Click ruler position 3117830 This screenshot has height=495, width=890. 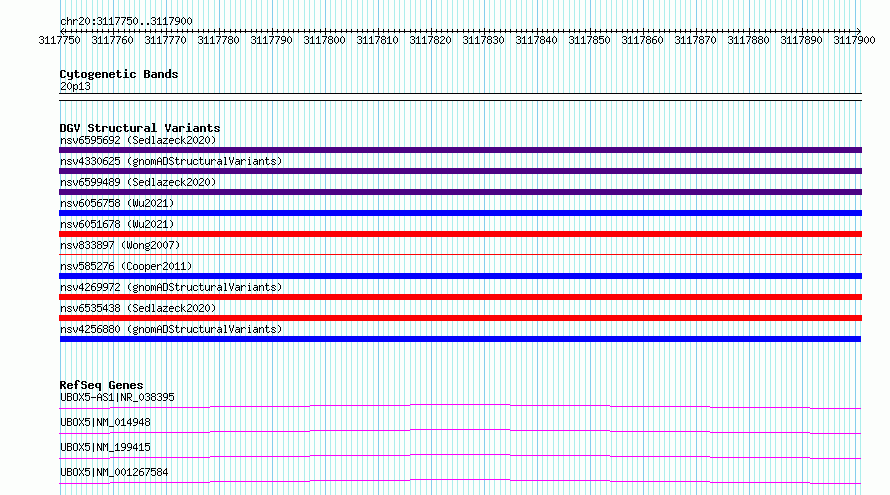click(x=483, y=40)
